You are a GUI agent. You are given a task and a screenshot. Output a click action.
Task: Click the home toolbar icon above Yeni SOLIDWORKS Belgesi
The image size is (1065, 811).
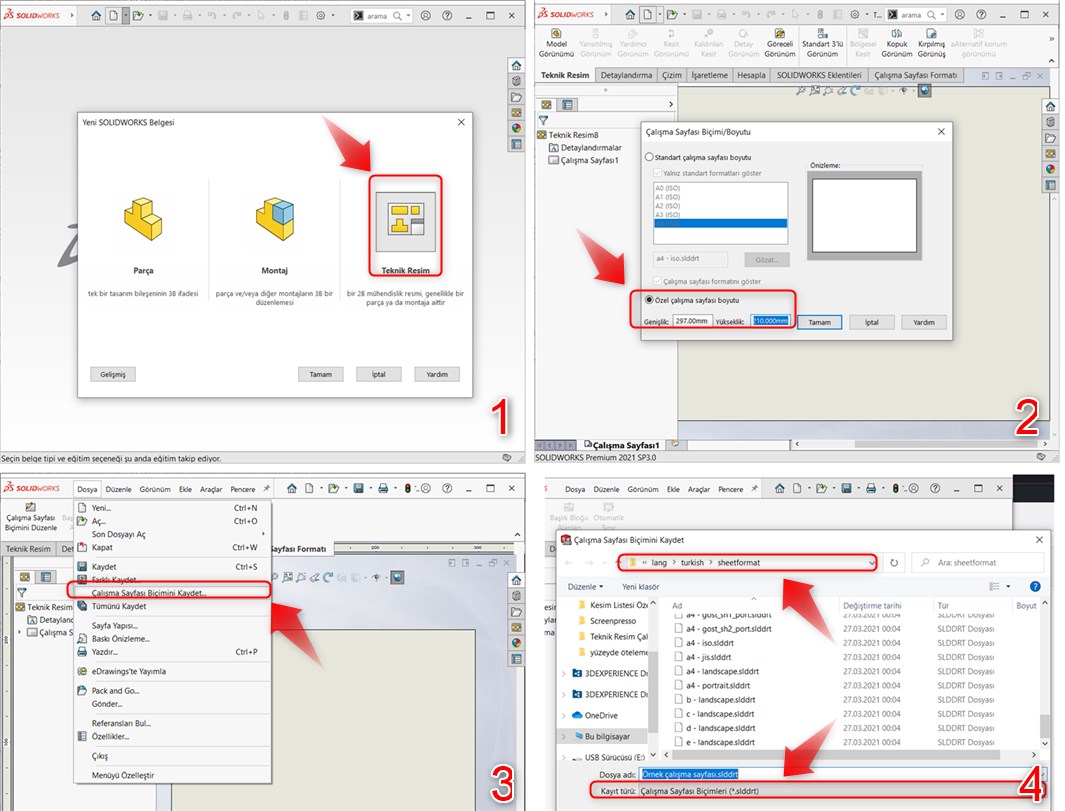[x=96, y=15]
